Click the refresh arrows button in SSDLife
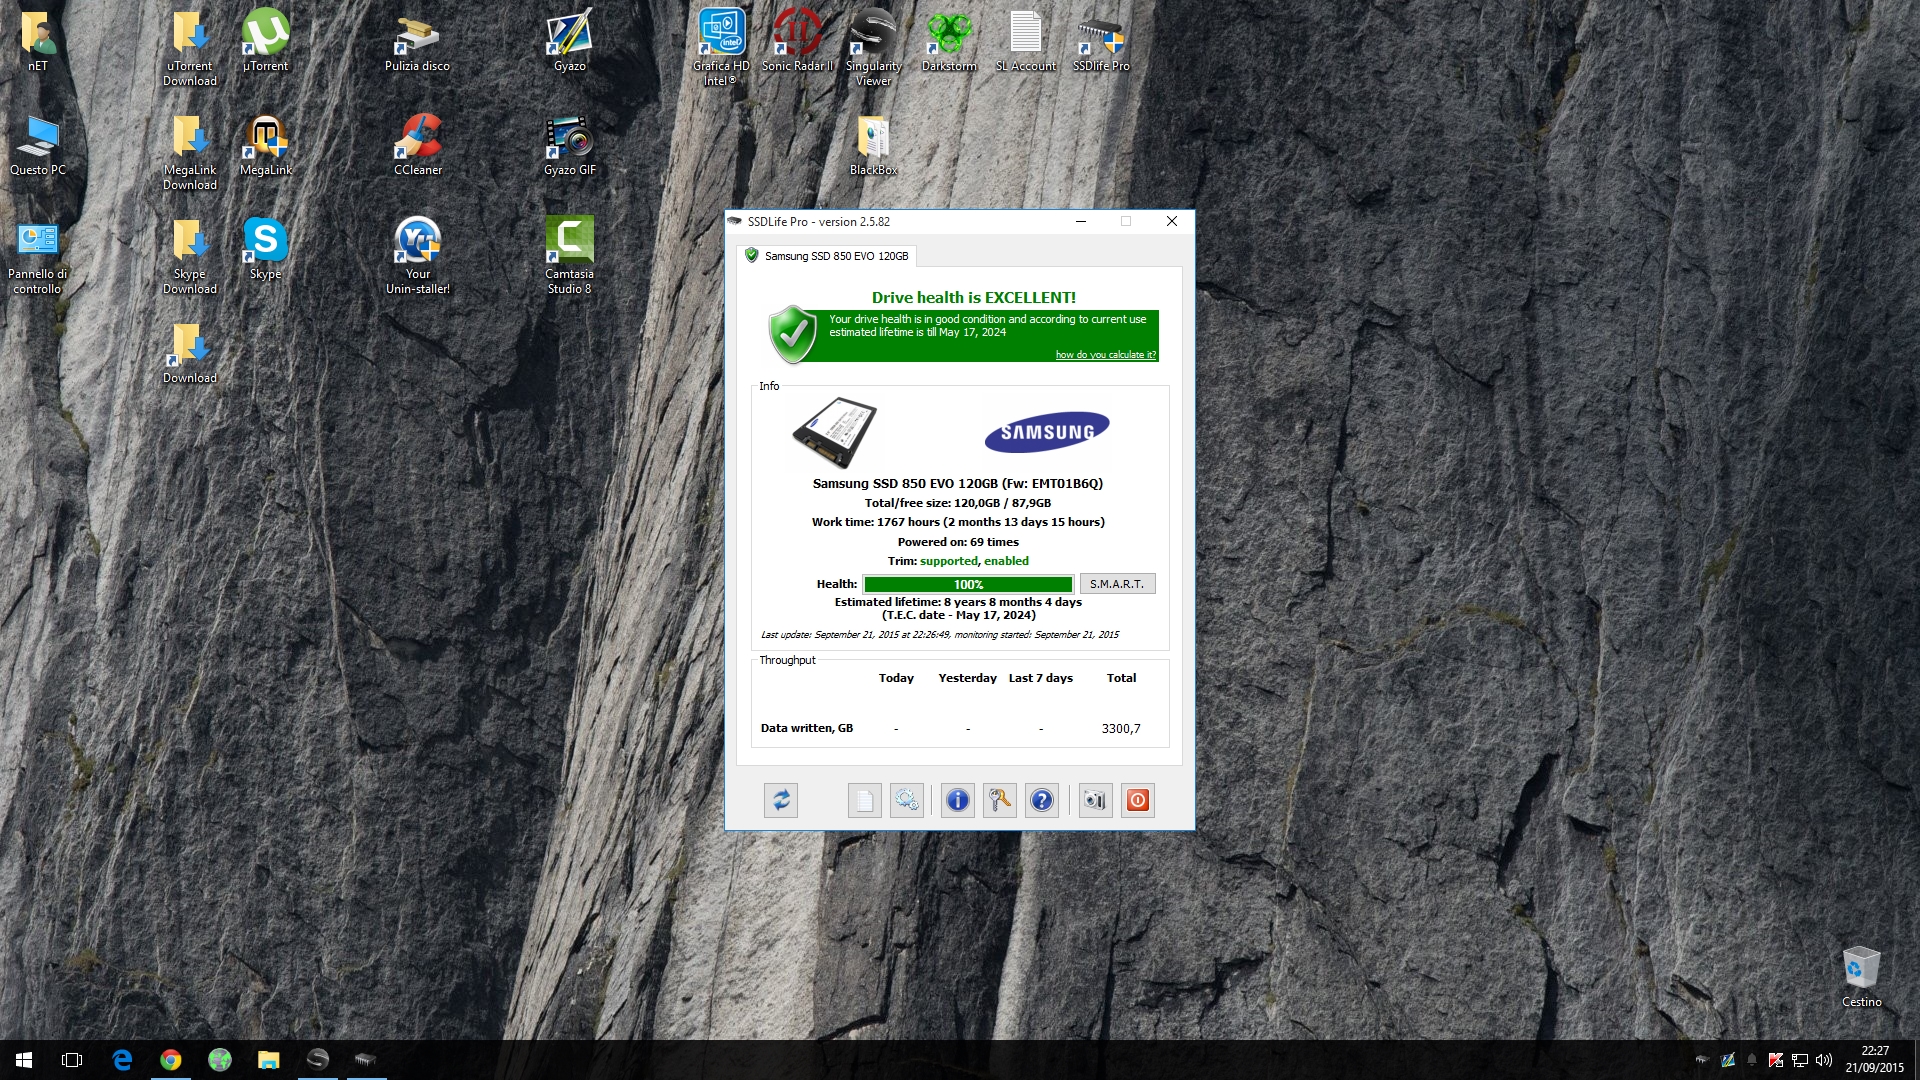The image size is (1920, 1080). 781,800
